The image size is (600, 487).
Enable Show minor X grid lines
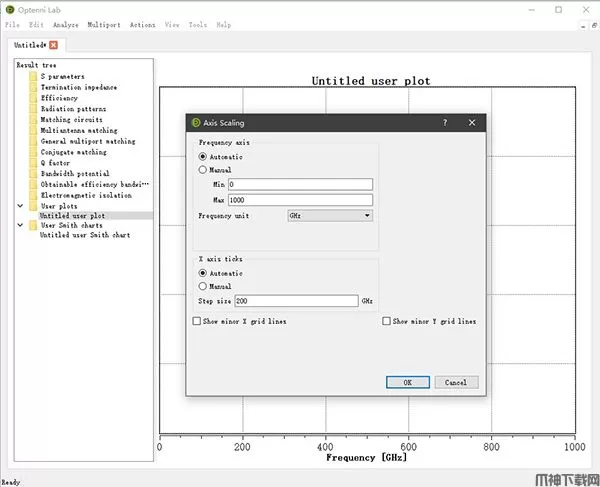coord(196,322)
